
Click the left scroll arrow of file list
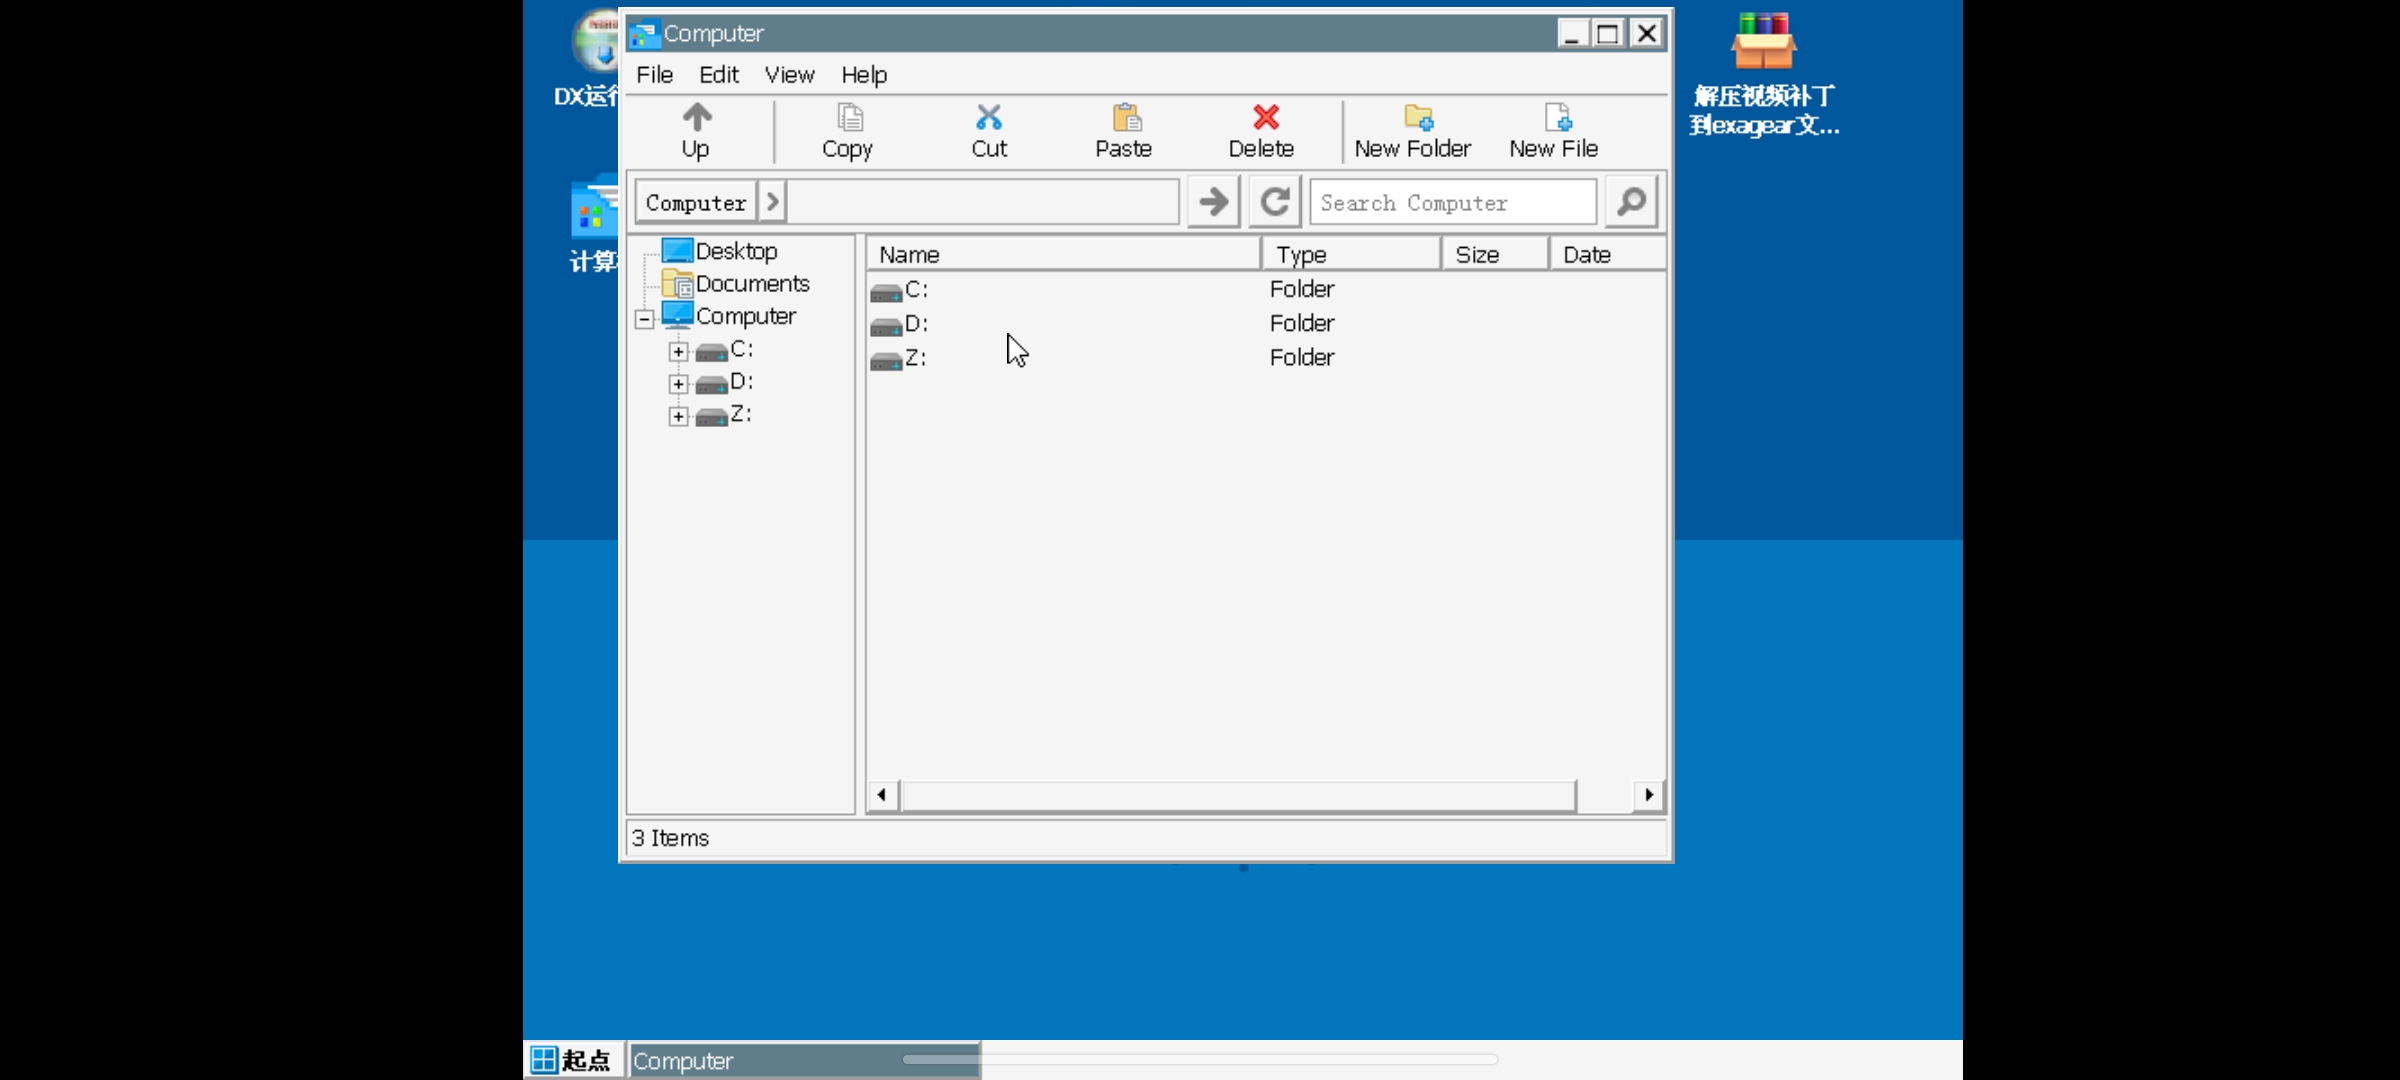pos(882,795)
